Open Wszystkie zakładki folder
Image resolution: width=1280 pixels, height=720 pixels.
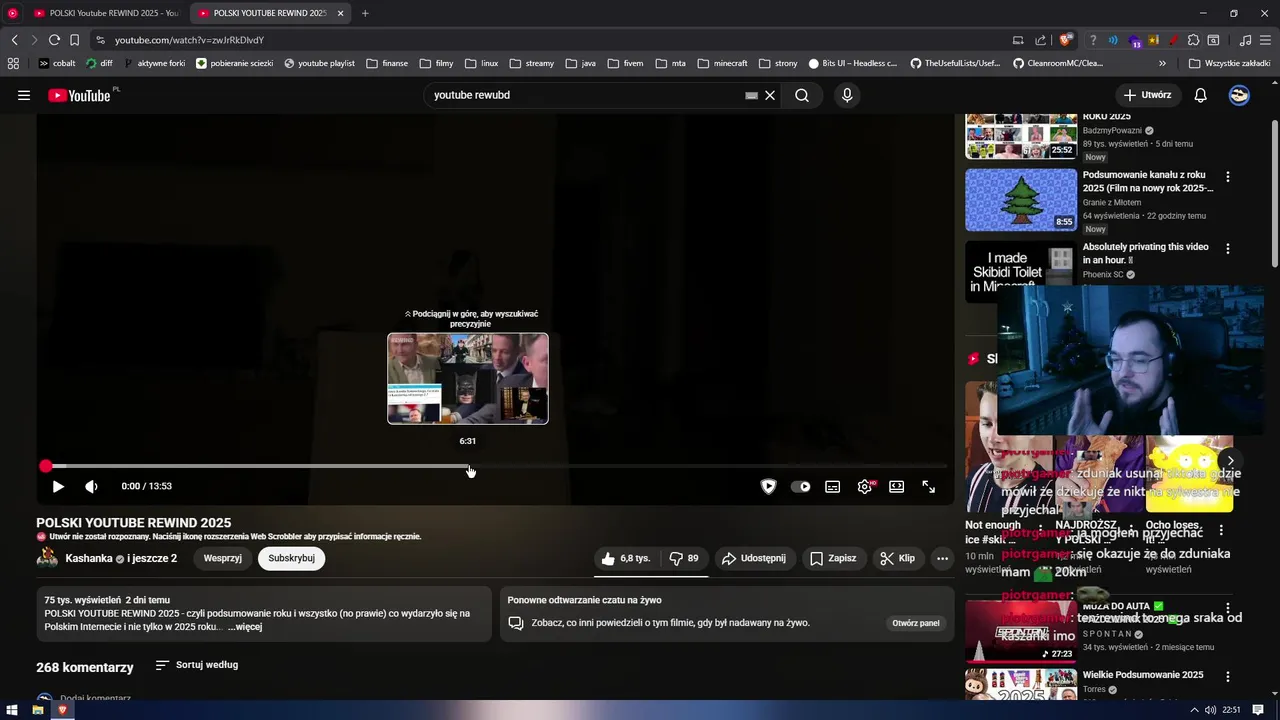(x=1229, y=63)
